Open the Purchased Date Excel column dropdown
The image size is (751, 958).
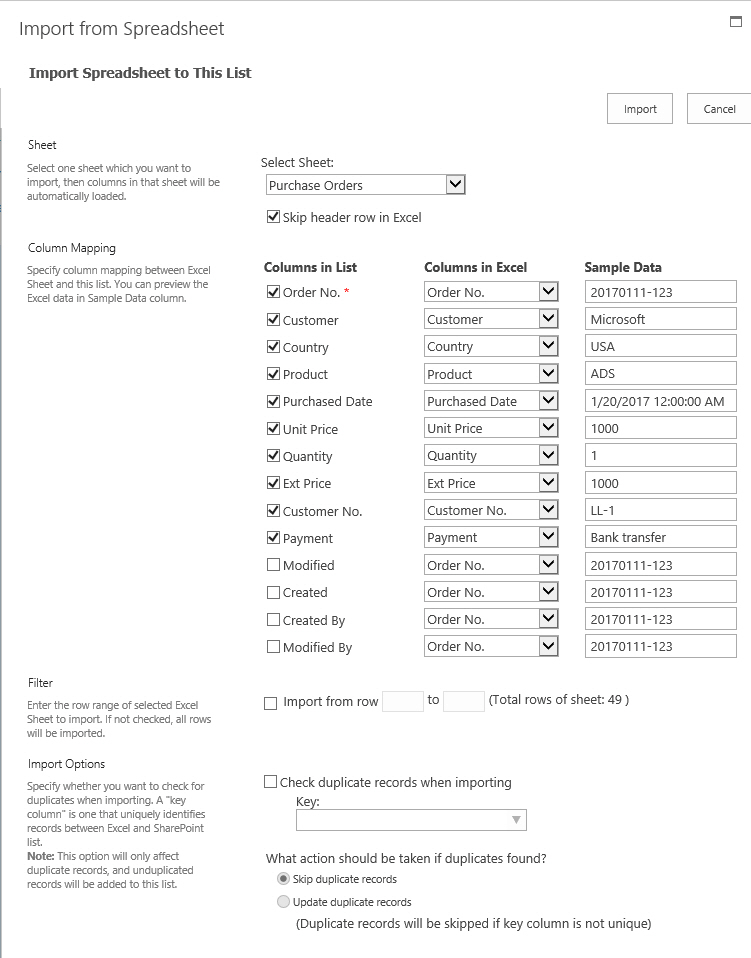[x=548, y=401]
